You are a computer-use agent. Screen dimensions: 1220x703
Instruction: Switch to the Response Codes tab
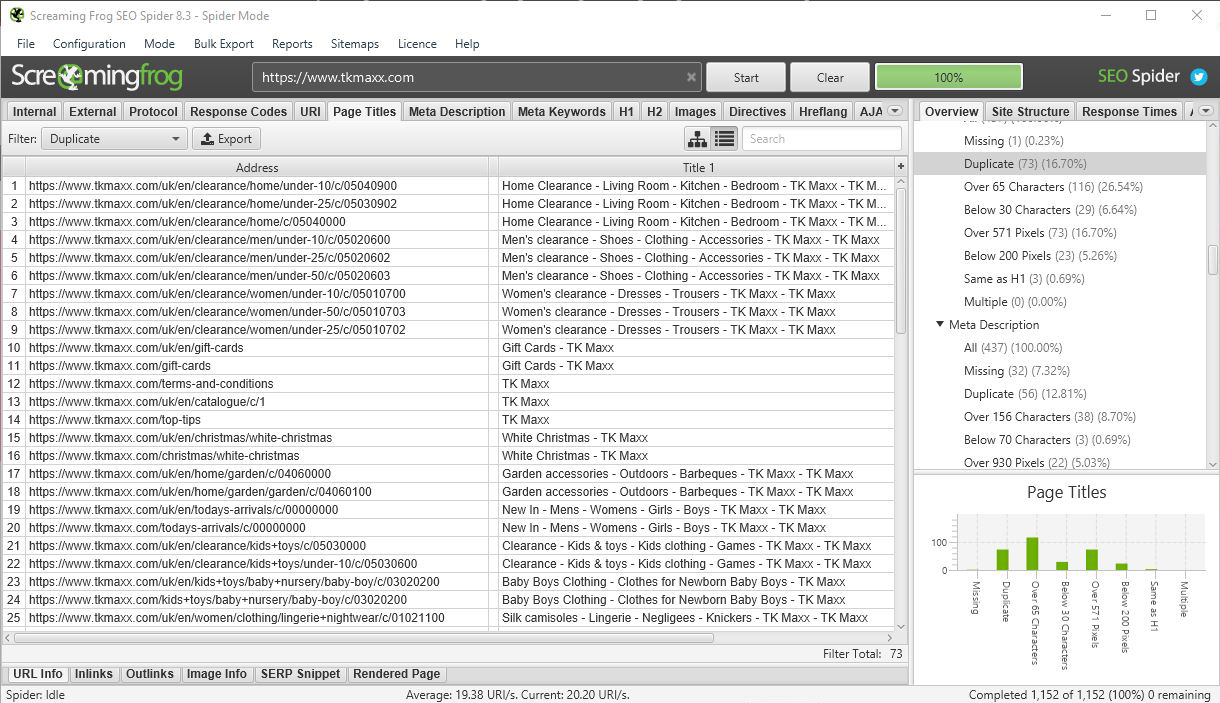point(239,111)
